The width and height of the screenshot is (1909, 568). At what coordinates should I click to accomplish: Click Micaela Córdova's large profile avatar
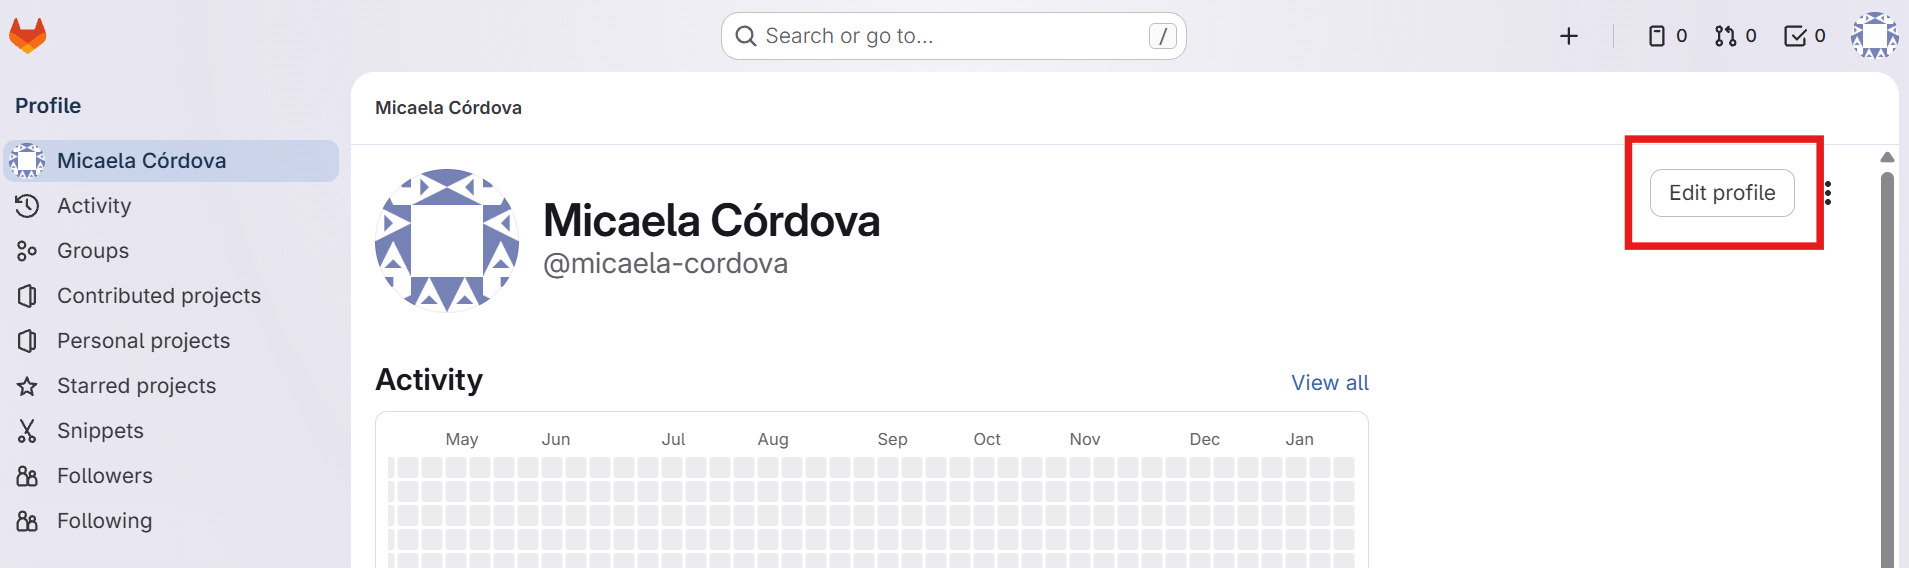[x=447, y=241]
